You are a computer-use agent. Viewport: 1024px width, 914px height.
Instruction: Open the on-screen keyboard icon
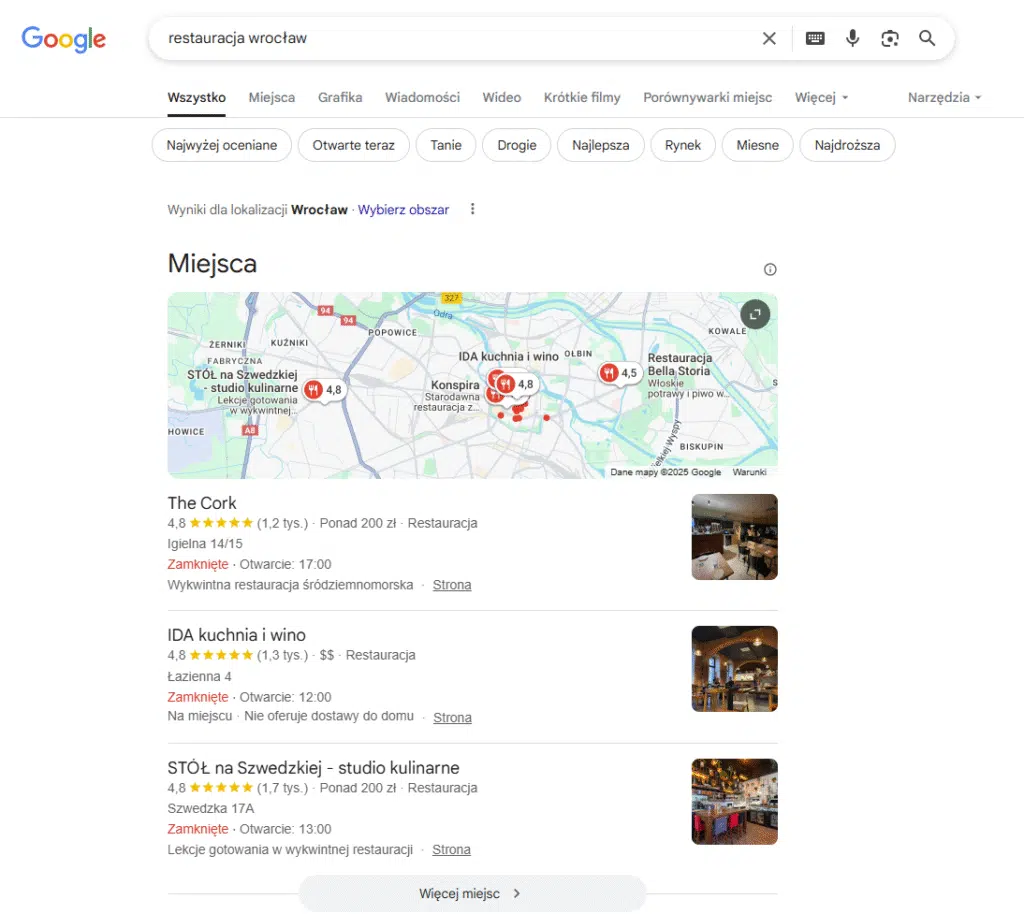tap(815, 38)
